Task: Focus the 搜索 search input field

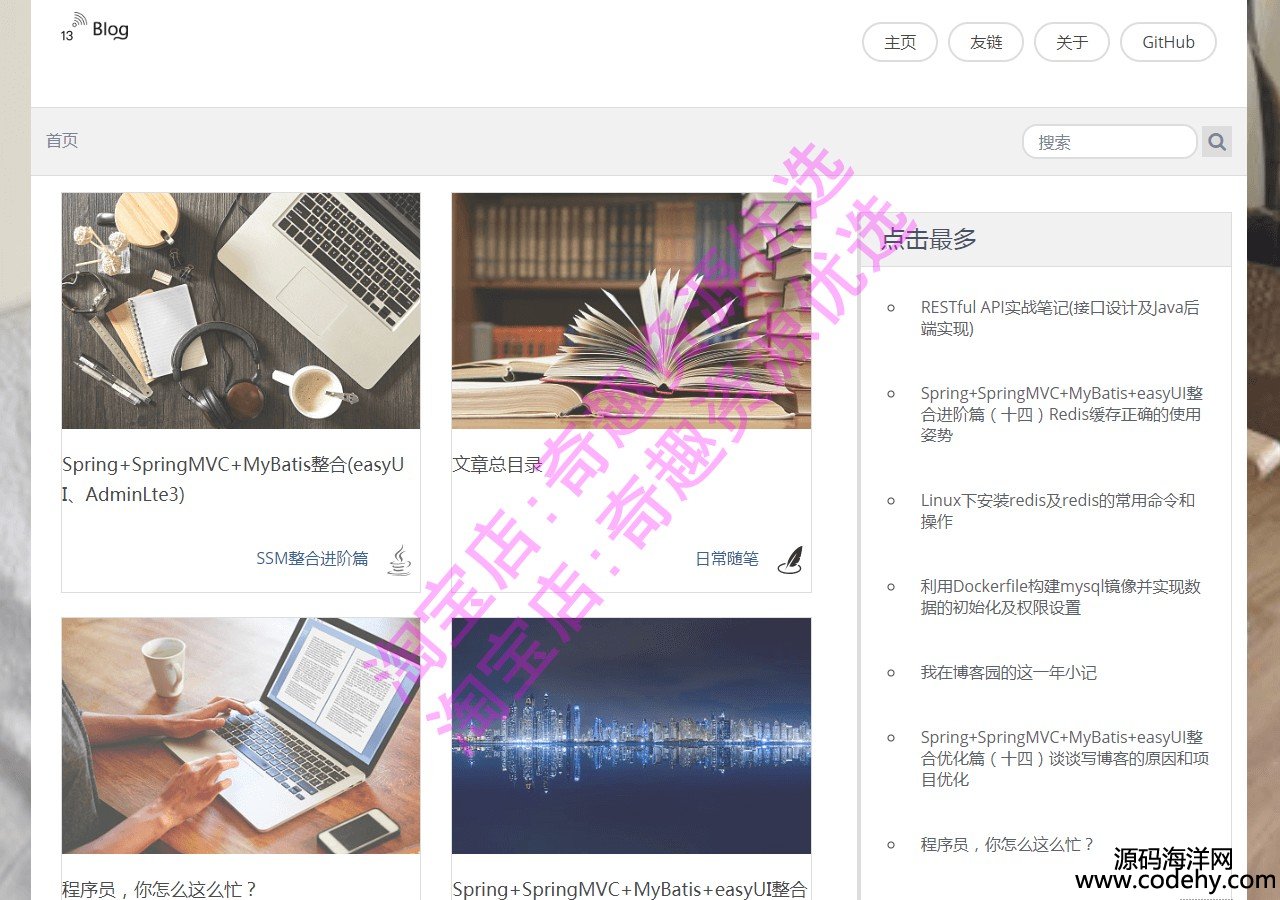Action: [x=1110, y=142]
